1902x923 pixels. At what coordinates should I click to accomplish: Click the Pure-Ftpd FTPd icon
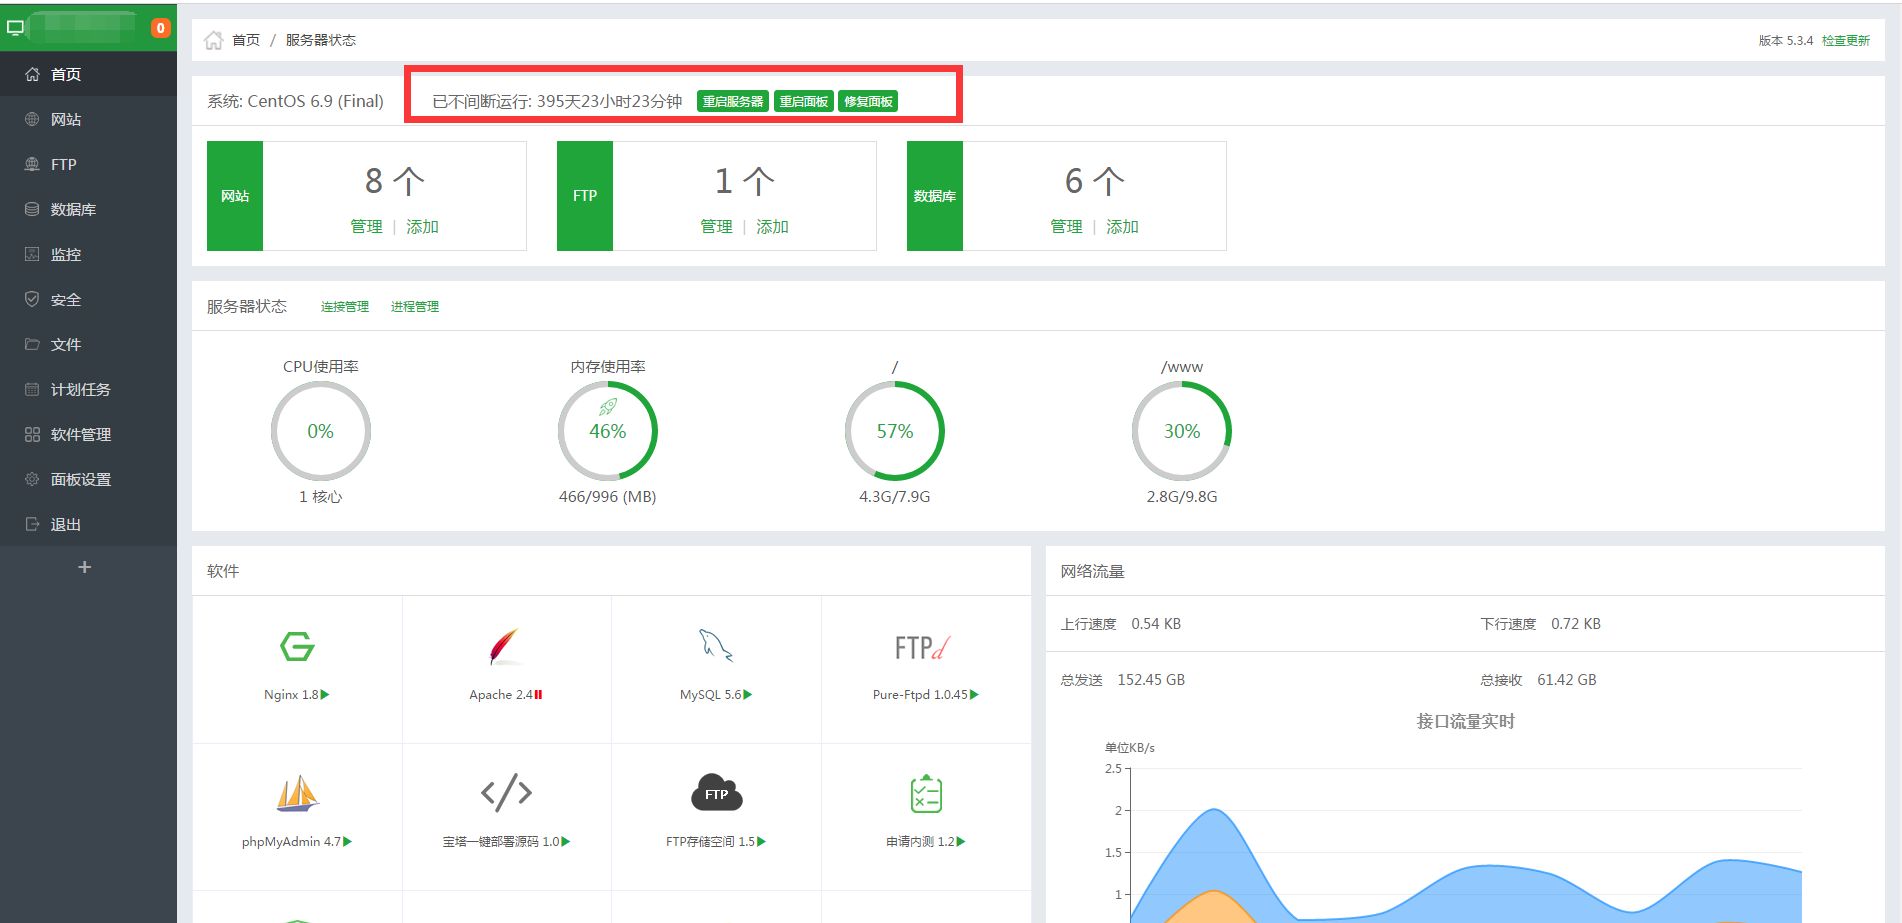coord(923,648)
